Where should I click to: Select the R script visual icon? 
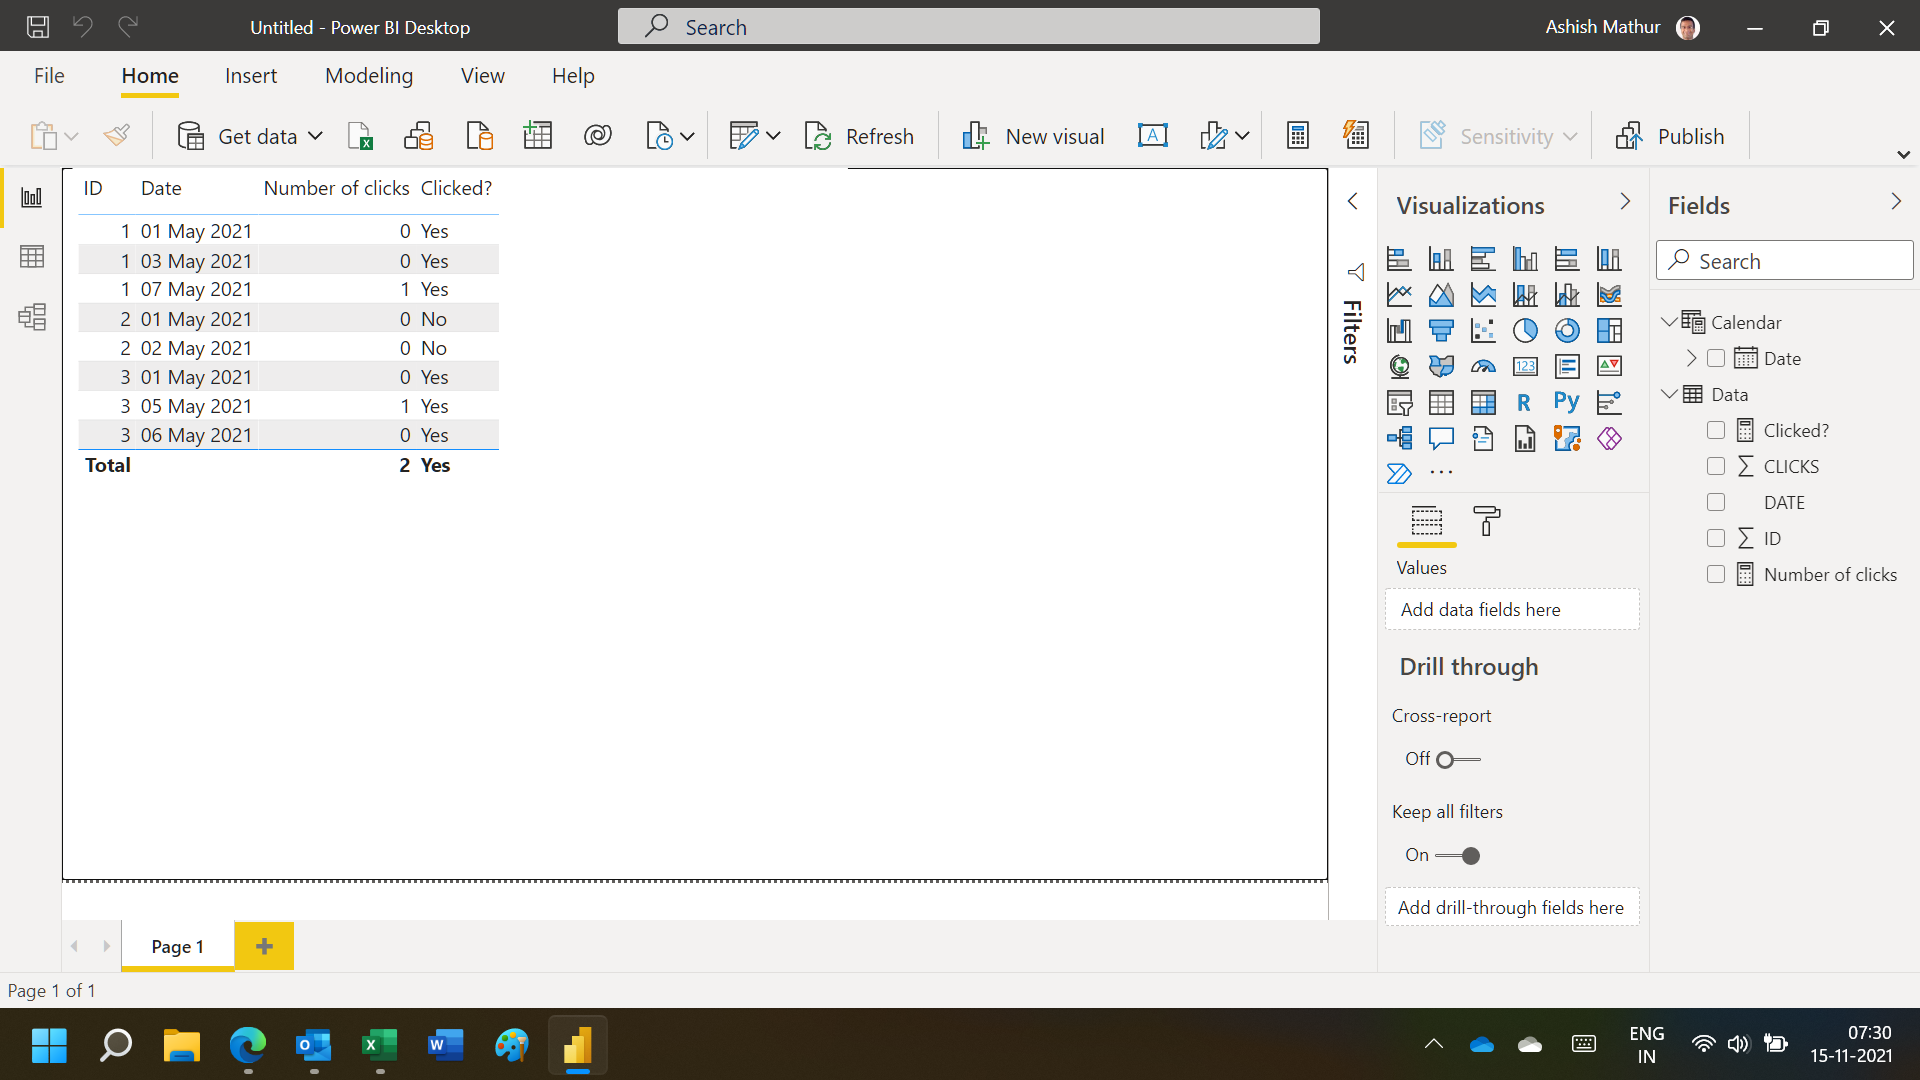click(x=1525, y=403)
